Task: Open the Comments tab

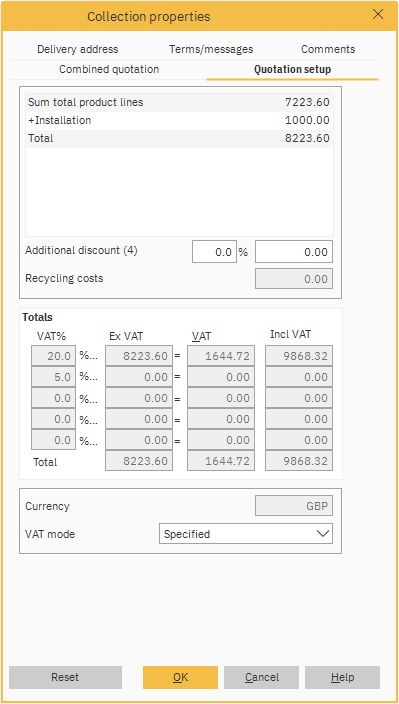Action: (328, 49)
